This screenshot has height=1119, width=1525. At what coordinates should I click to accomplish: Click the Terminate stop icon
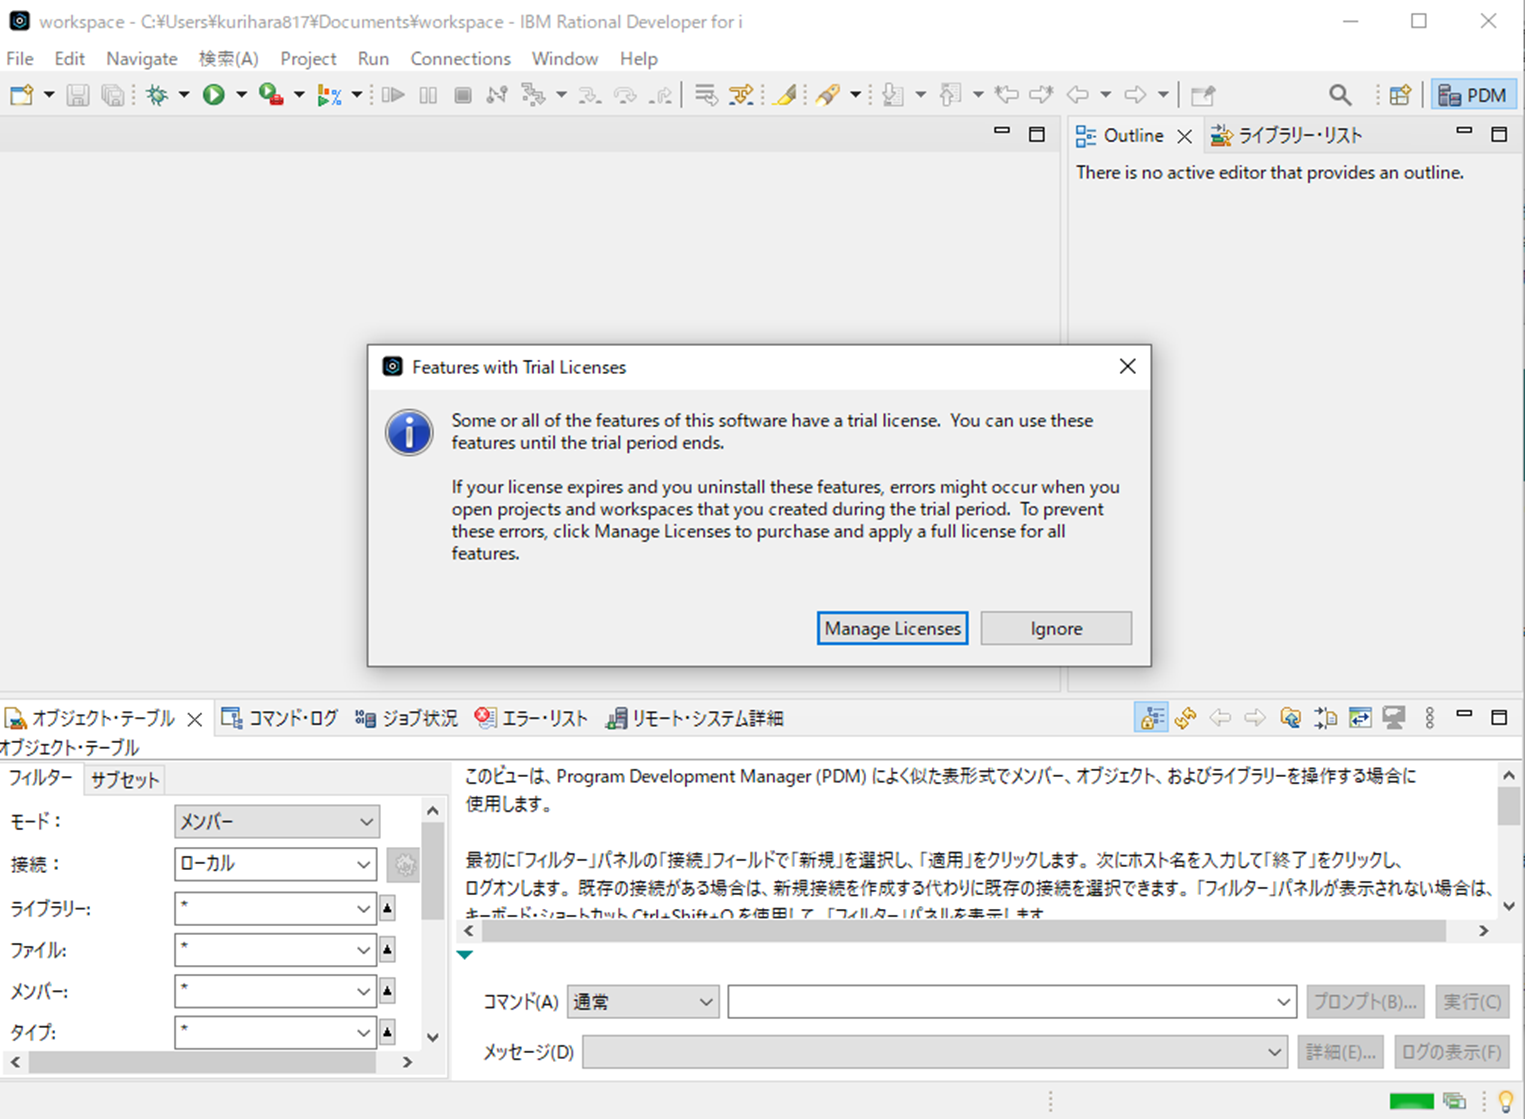462,95
